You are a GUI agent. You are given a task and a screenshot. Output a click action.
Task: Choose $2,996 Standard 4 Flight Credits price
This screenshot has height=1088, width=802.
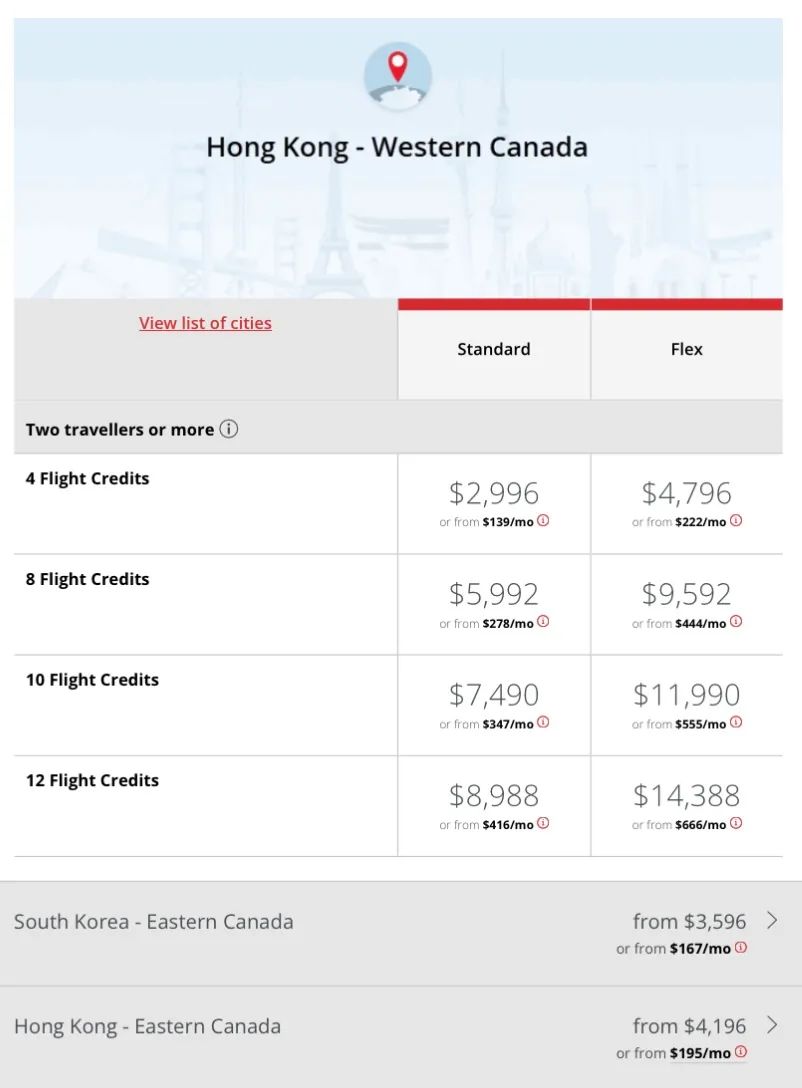point(494,493)
